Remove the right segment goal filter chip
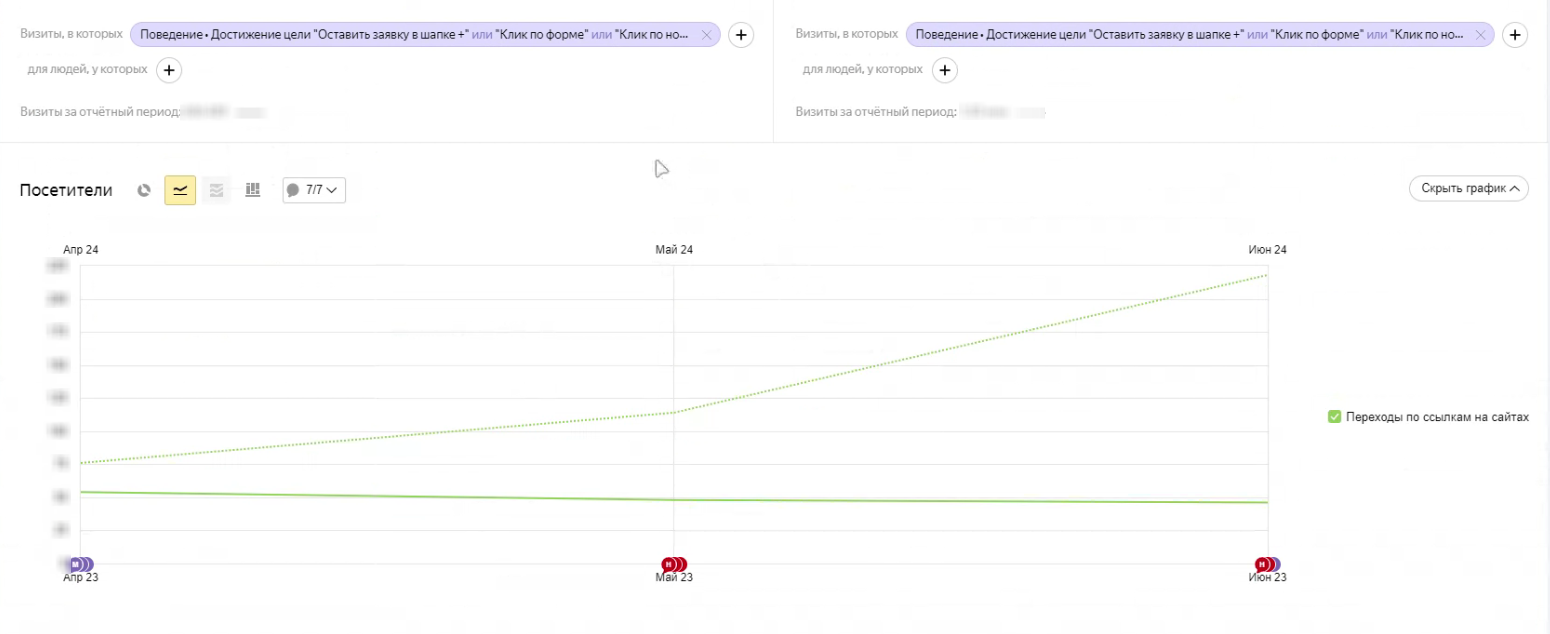Screen dimensions: 1550x634 pyautogui.click(x=1482, y=35)
